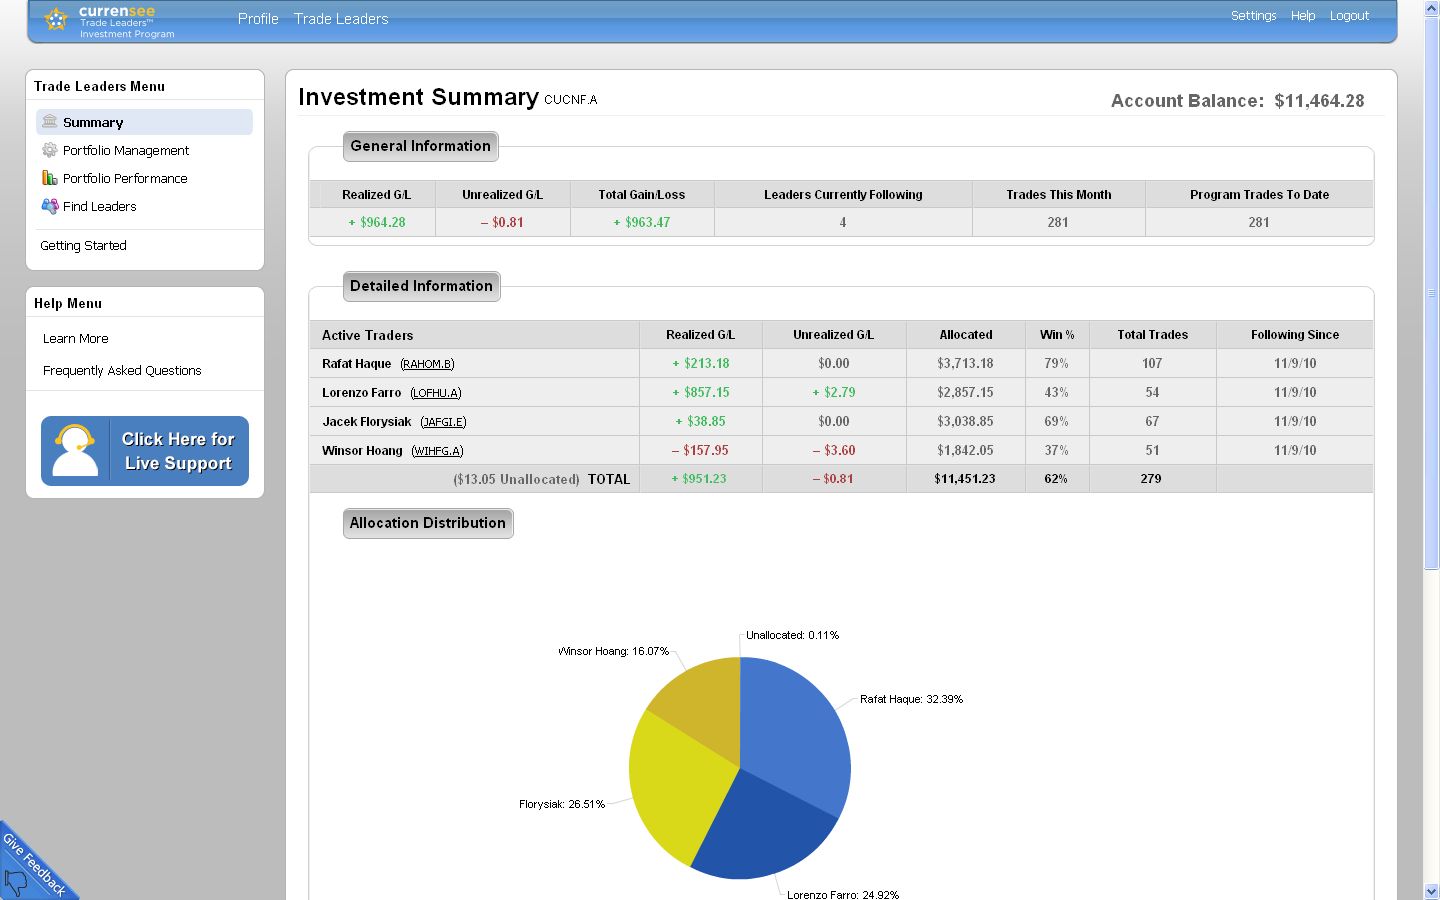Click the Logout link
This screenshot has width=1440, height=900.
click(1349, 15)
